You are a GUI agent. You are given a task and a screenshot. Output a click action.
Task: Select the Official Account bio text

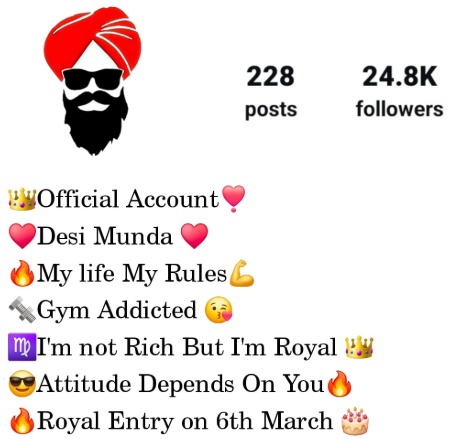point(128,199)
